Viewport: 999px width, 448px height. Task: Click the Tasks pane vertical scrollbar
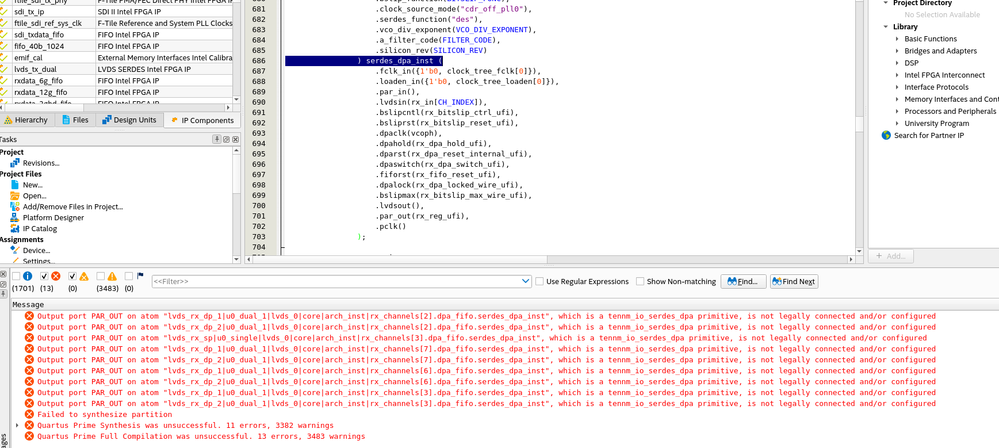pos(237,205)
